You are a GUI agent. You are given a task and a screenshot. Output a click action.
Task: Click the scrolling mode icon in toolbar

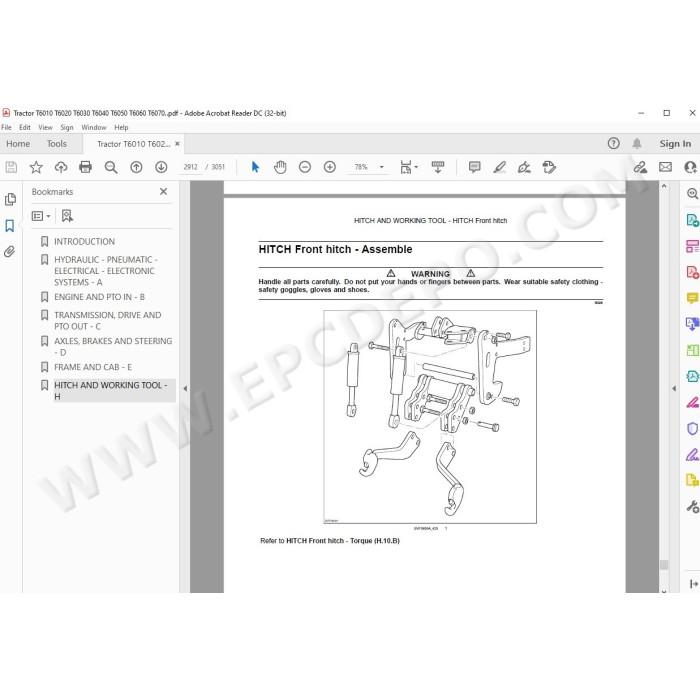(438, 167)
